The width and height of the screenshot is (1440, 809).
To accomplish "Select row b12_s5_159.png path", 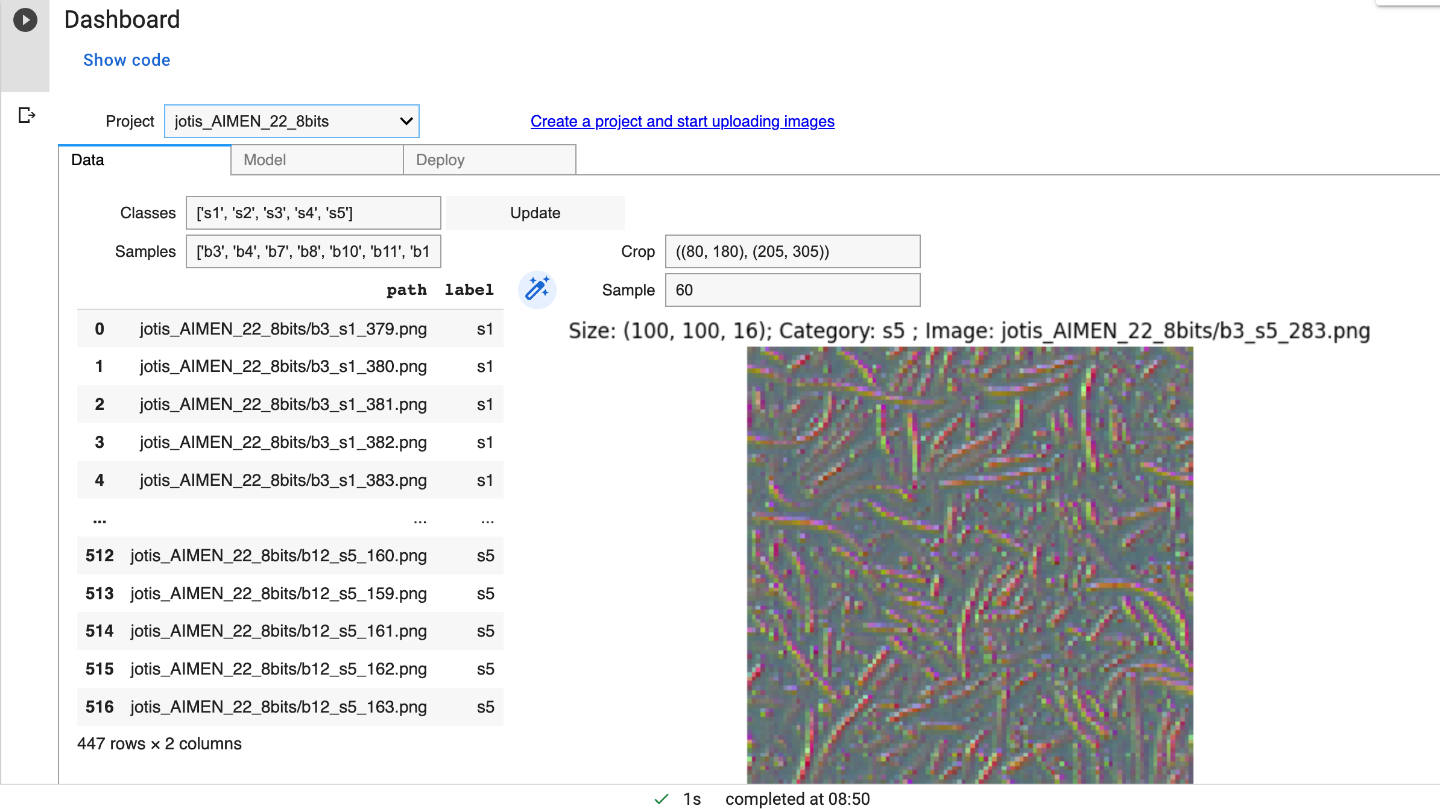I will coord(279,594).
